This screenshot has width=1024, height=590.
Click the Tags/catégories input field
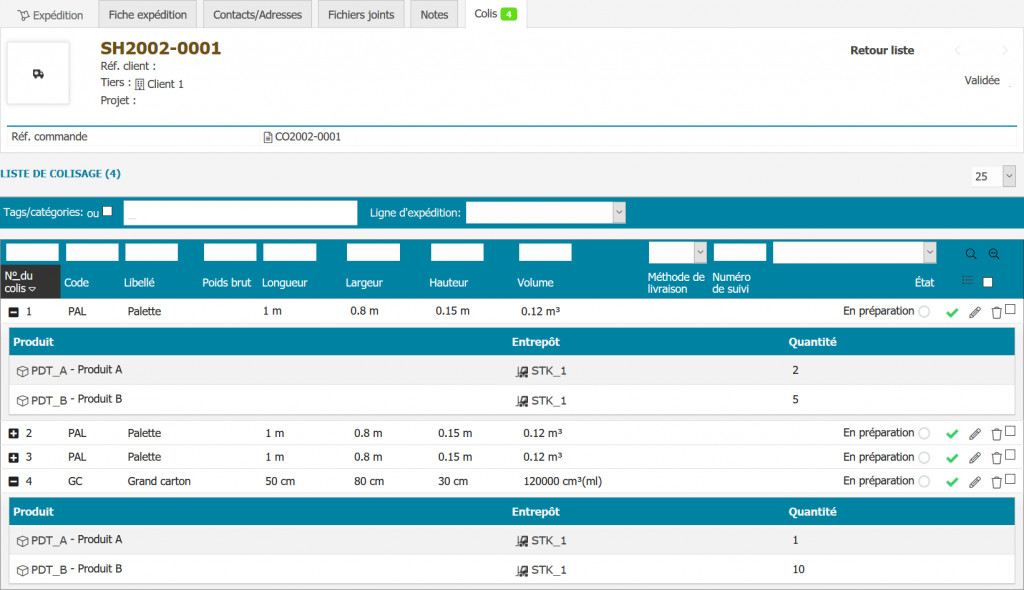tap(240, 213)
